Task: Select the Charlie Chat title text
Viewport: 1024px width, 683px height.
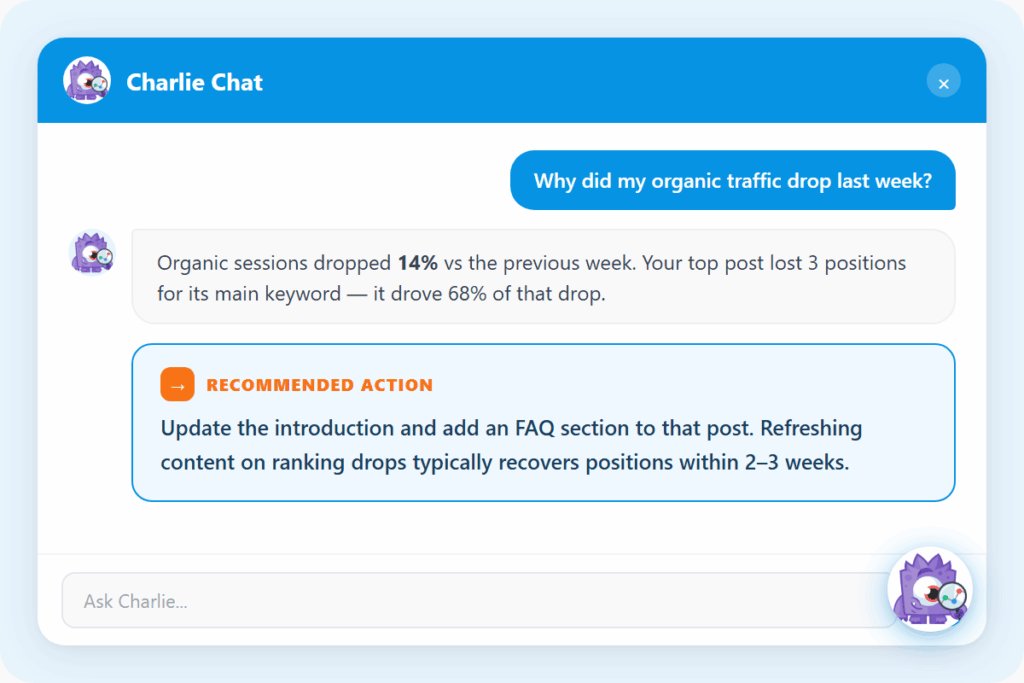Action: click(194, 82)
